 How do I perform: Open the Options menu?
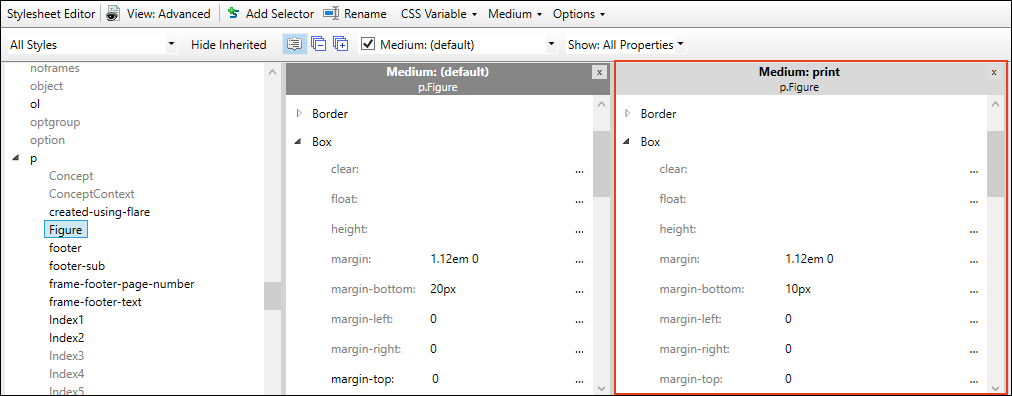coord(579,14)
